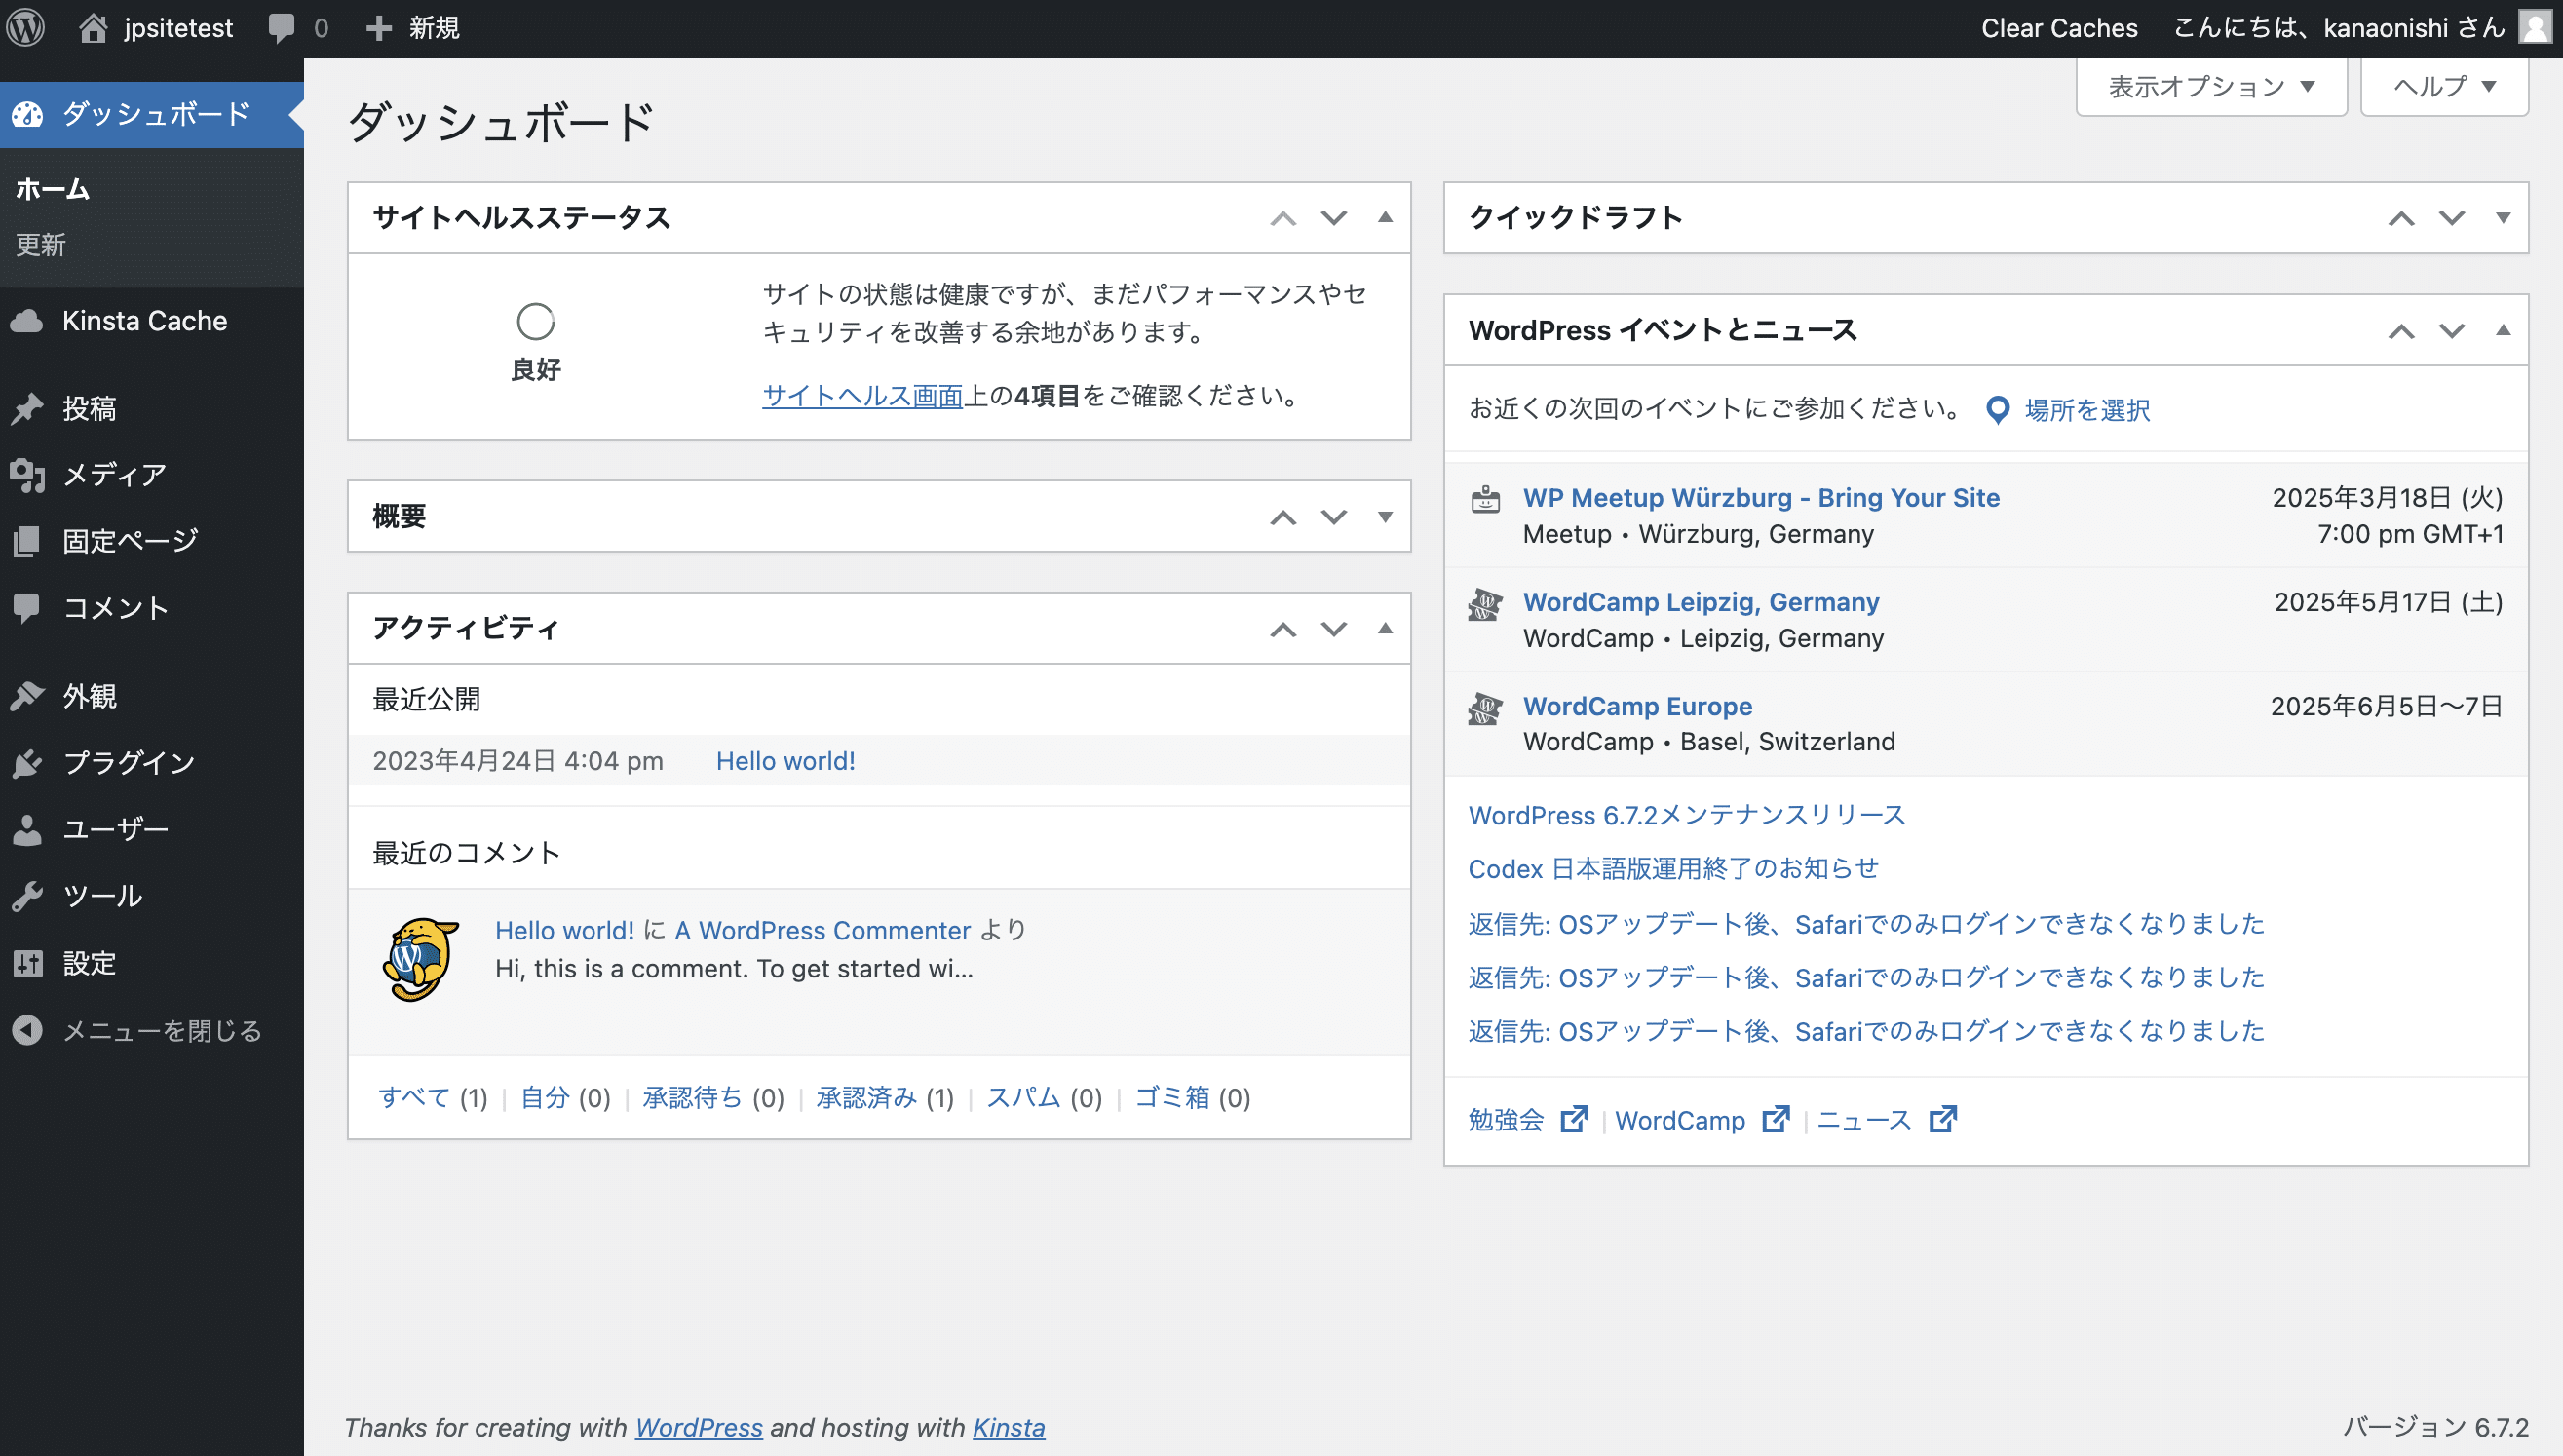This screenshot has width=2563, height=1456.
Task: Open A WordPress Commenter link
Action: [822, 930]
